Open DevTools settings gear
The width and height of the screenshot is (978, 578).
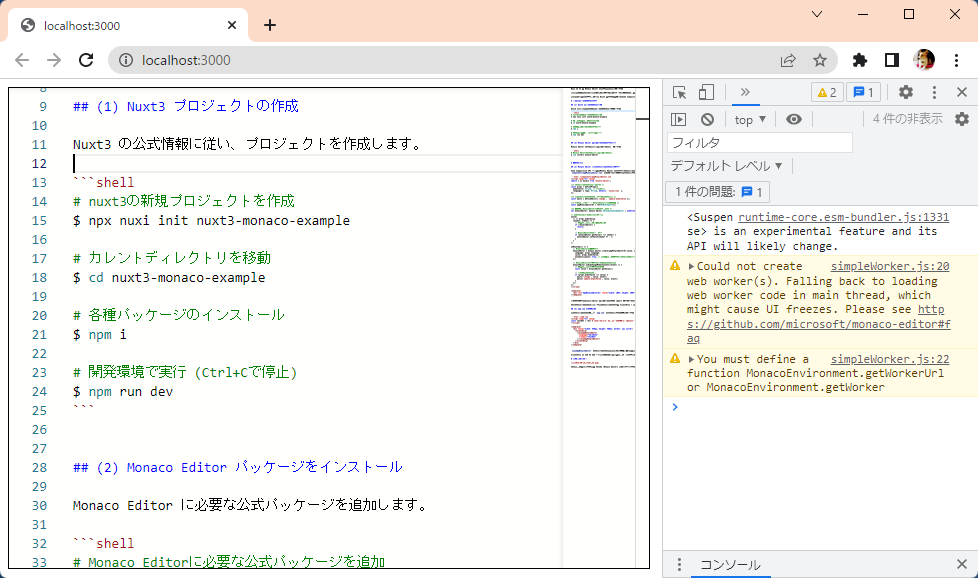coord(906,92)
